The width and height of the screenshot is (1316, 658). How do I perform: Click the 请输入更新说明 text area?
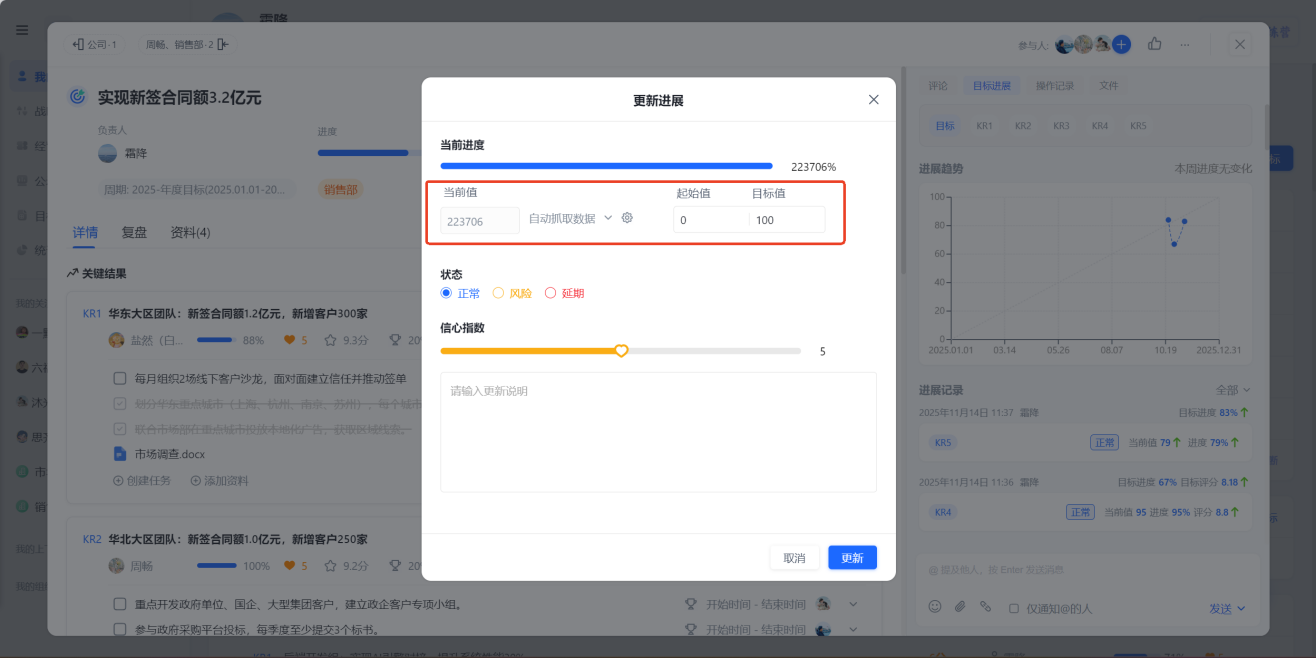[x=658, y=432]
